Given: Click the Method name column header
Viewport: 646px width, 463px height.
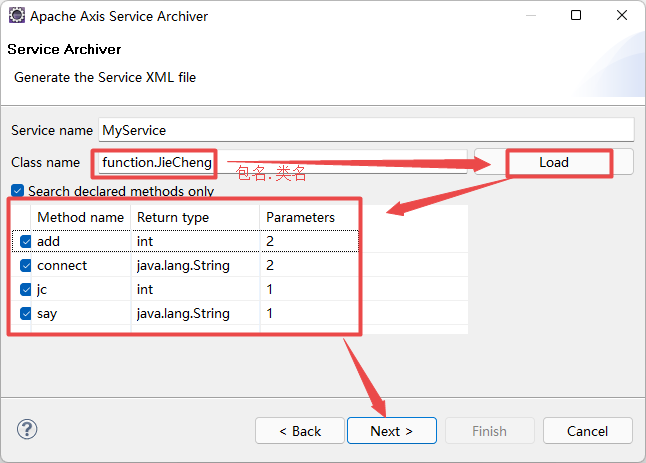Looking at the screenshot, I should point(81,217).
